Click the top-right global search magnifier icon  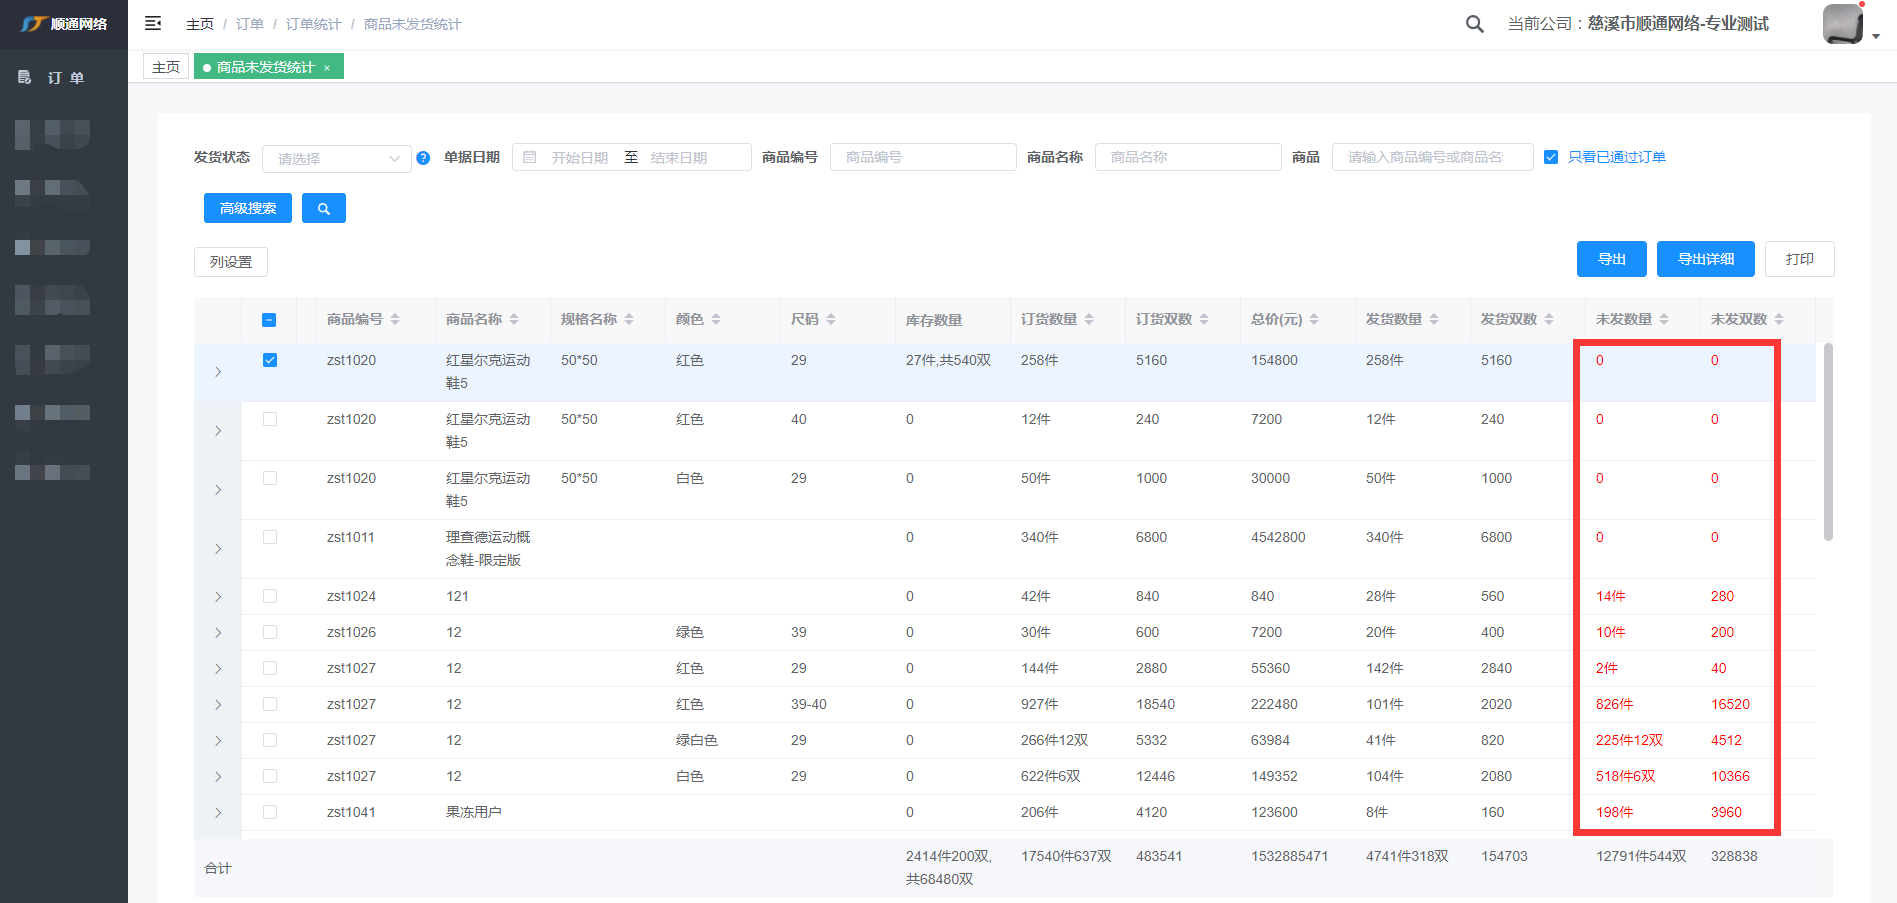point(1474,24)
